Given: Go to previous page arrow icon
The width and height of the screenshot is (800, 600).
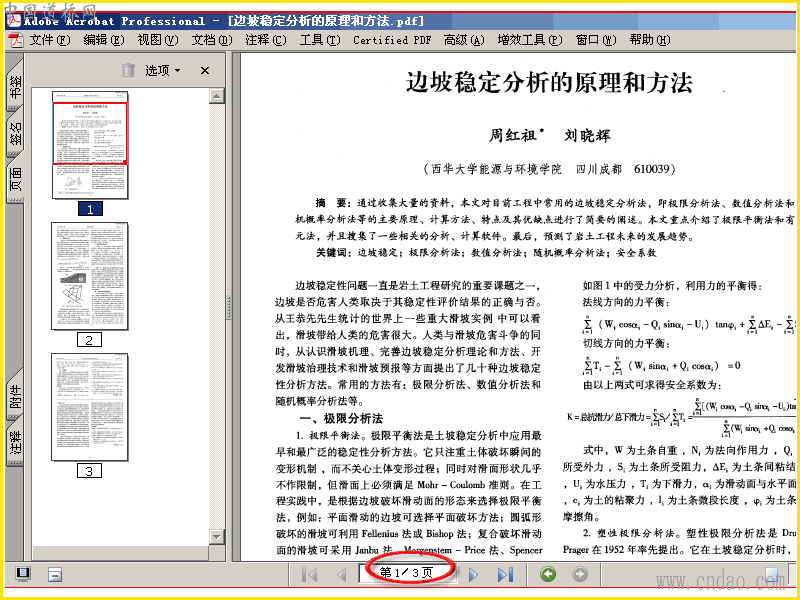Looking at the screenshot, I should click(x=341, y=574).
